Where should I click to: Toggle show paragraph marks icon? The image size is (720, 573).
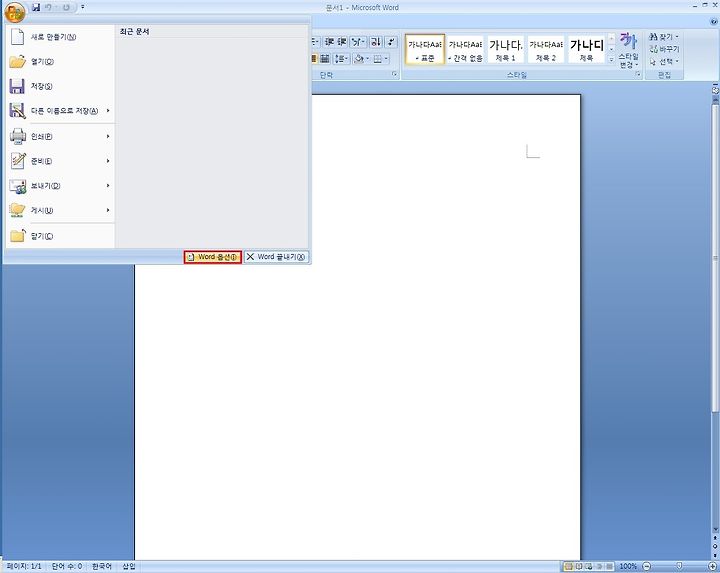(391, 42)
